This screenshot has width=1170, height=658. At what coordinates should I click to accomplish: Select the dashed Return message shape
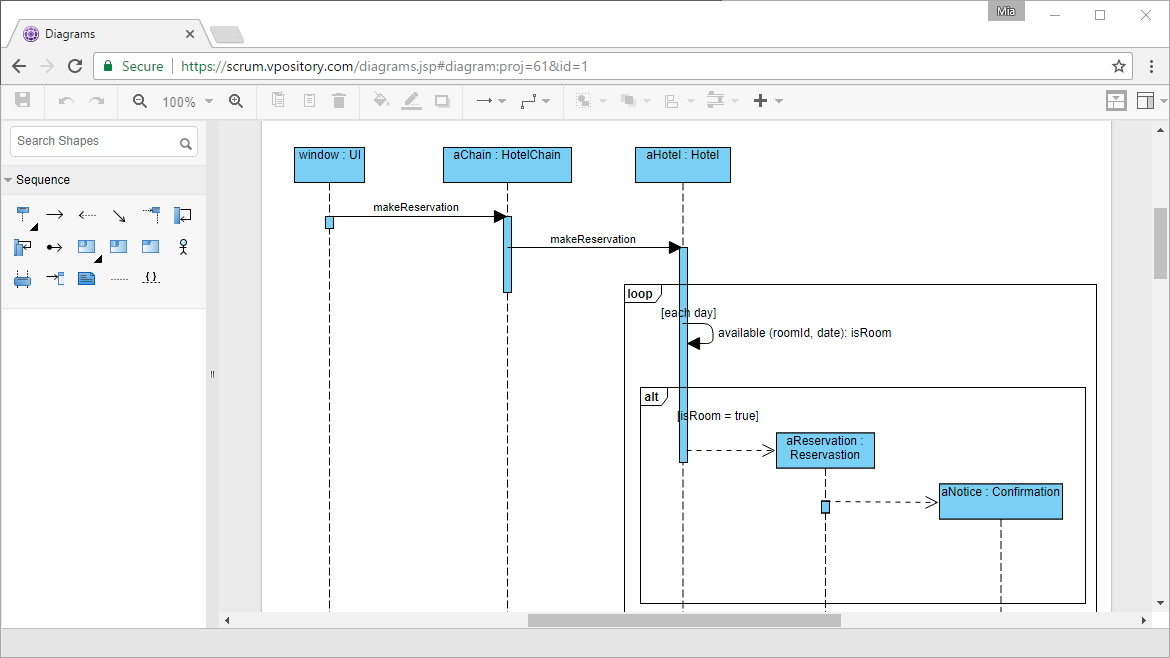click(x=87, y=215)
